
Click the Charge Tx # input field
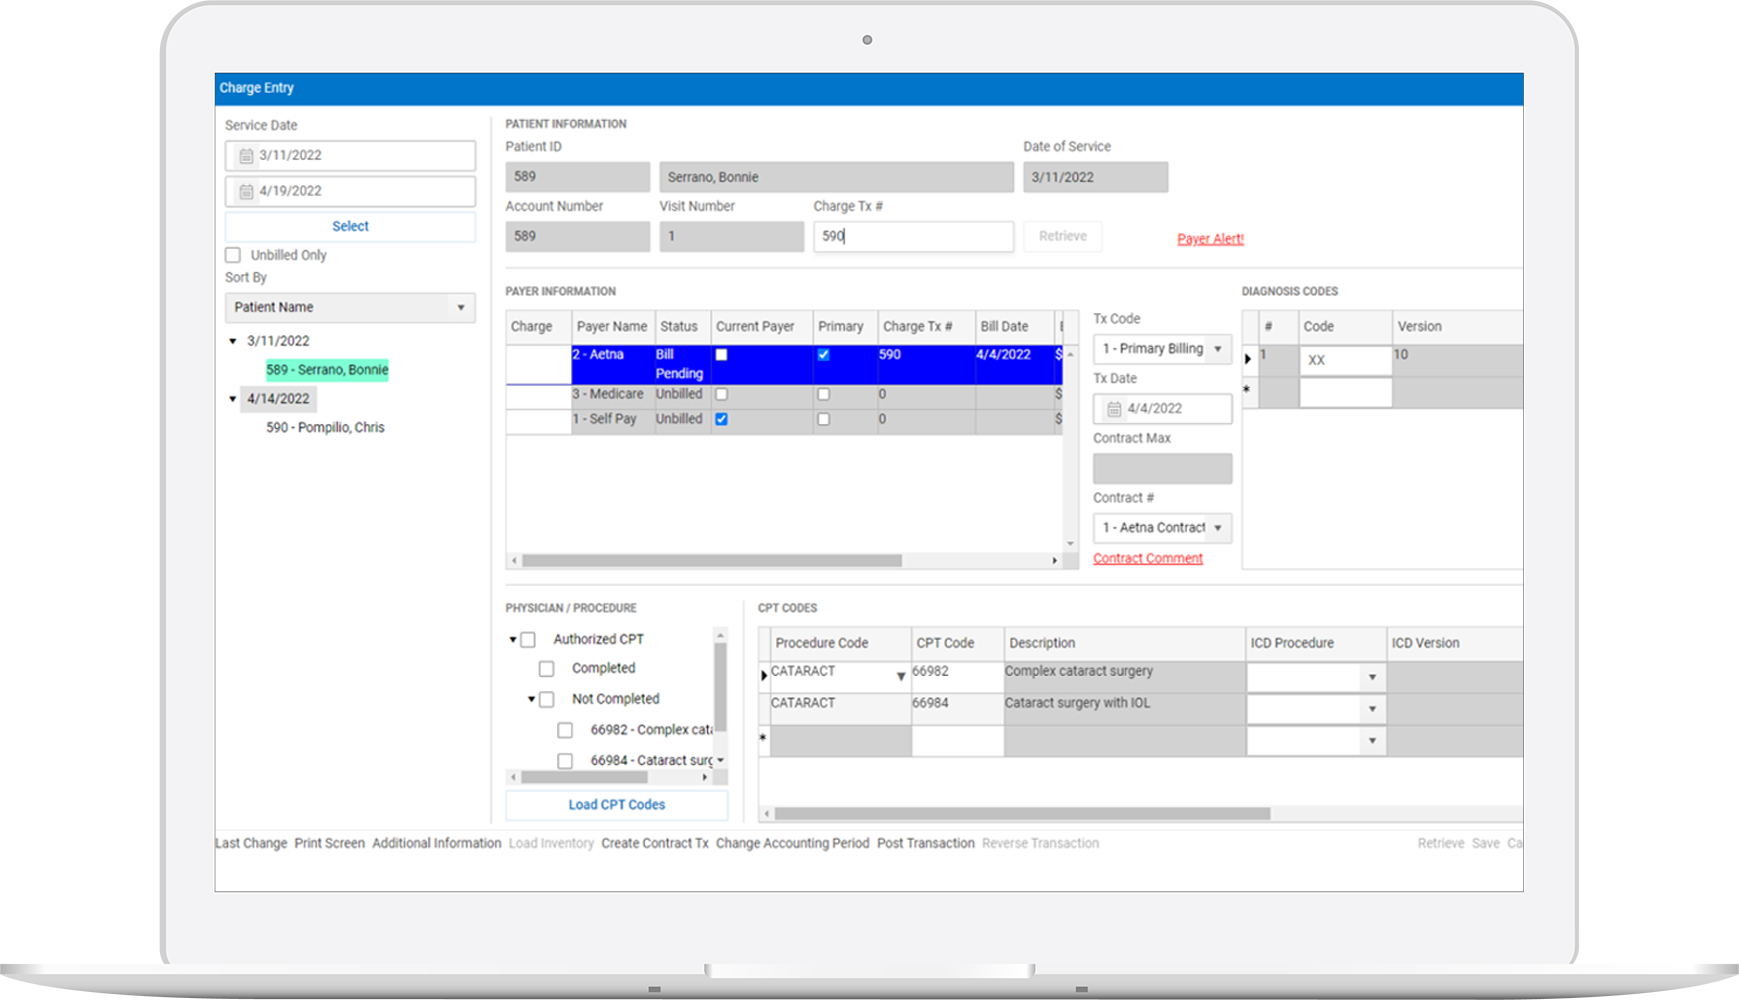click(913, 237)
